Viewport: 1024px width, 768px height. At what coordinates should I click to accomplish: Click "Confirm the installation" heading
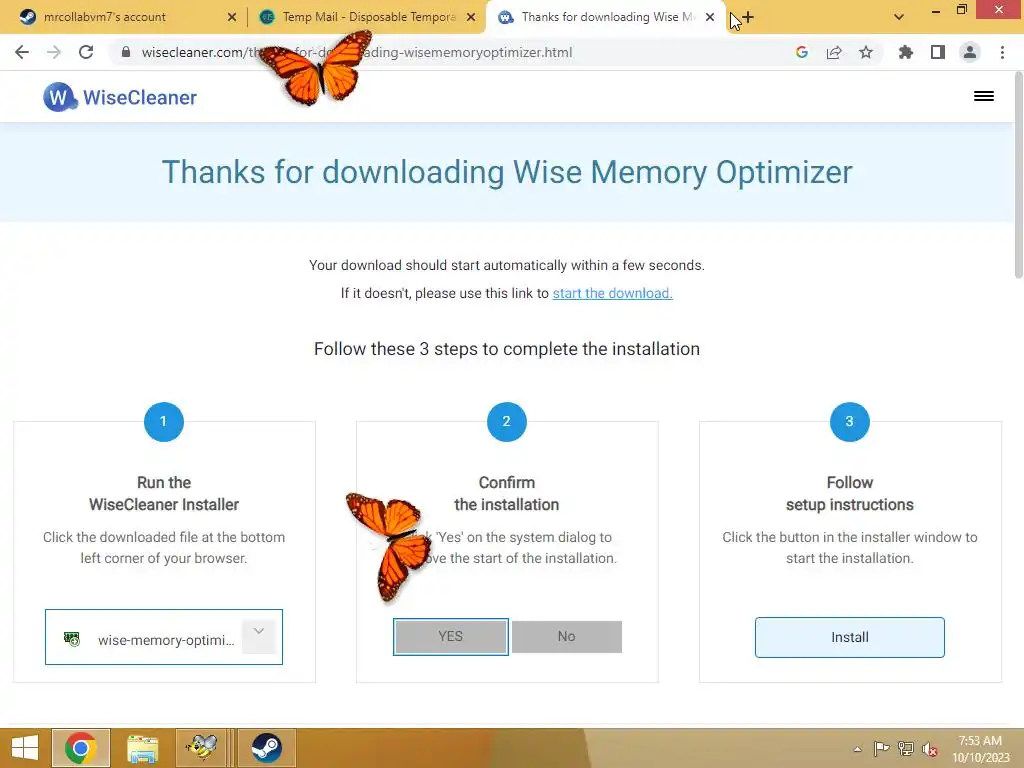[x=507, y=494]
